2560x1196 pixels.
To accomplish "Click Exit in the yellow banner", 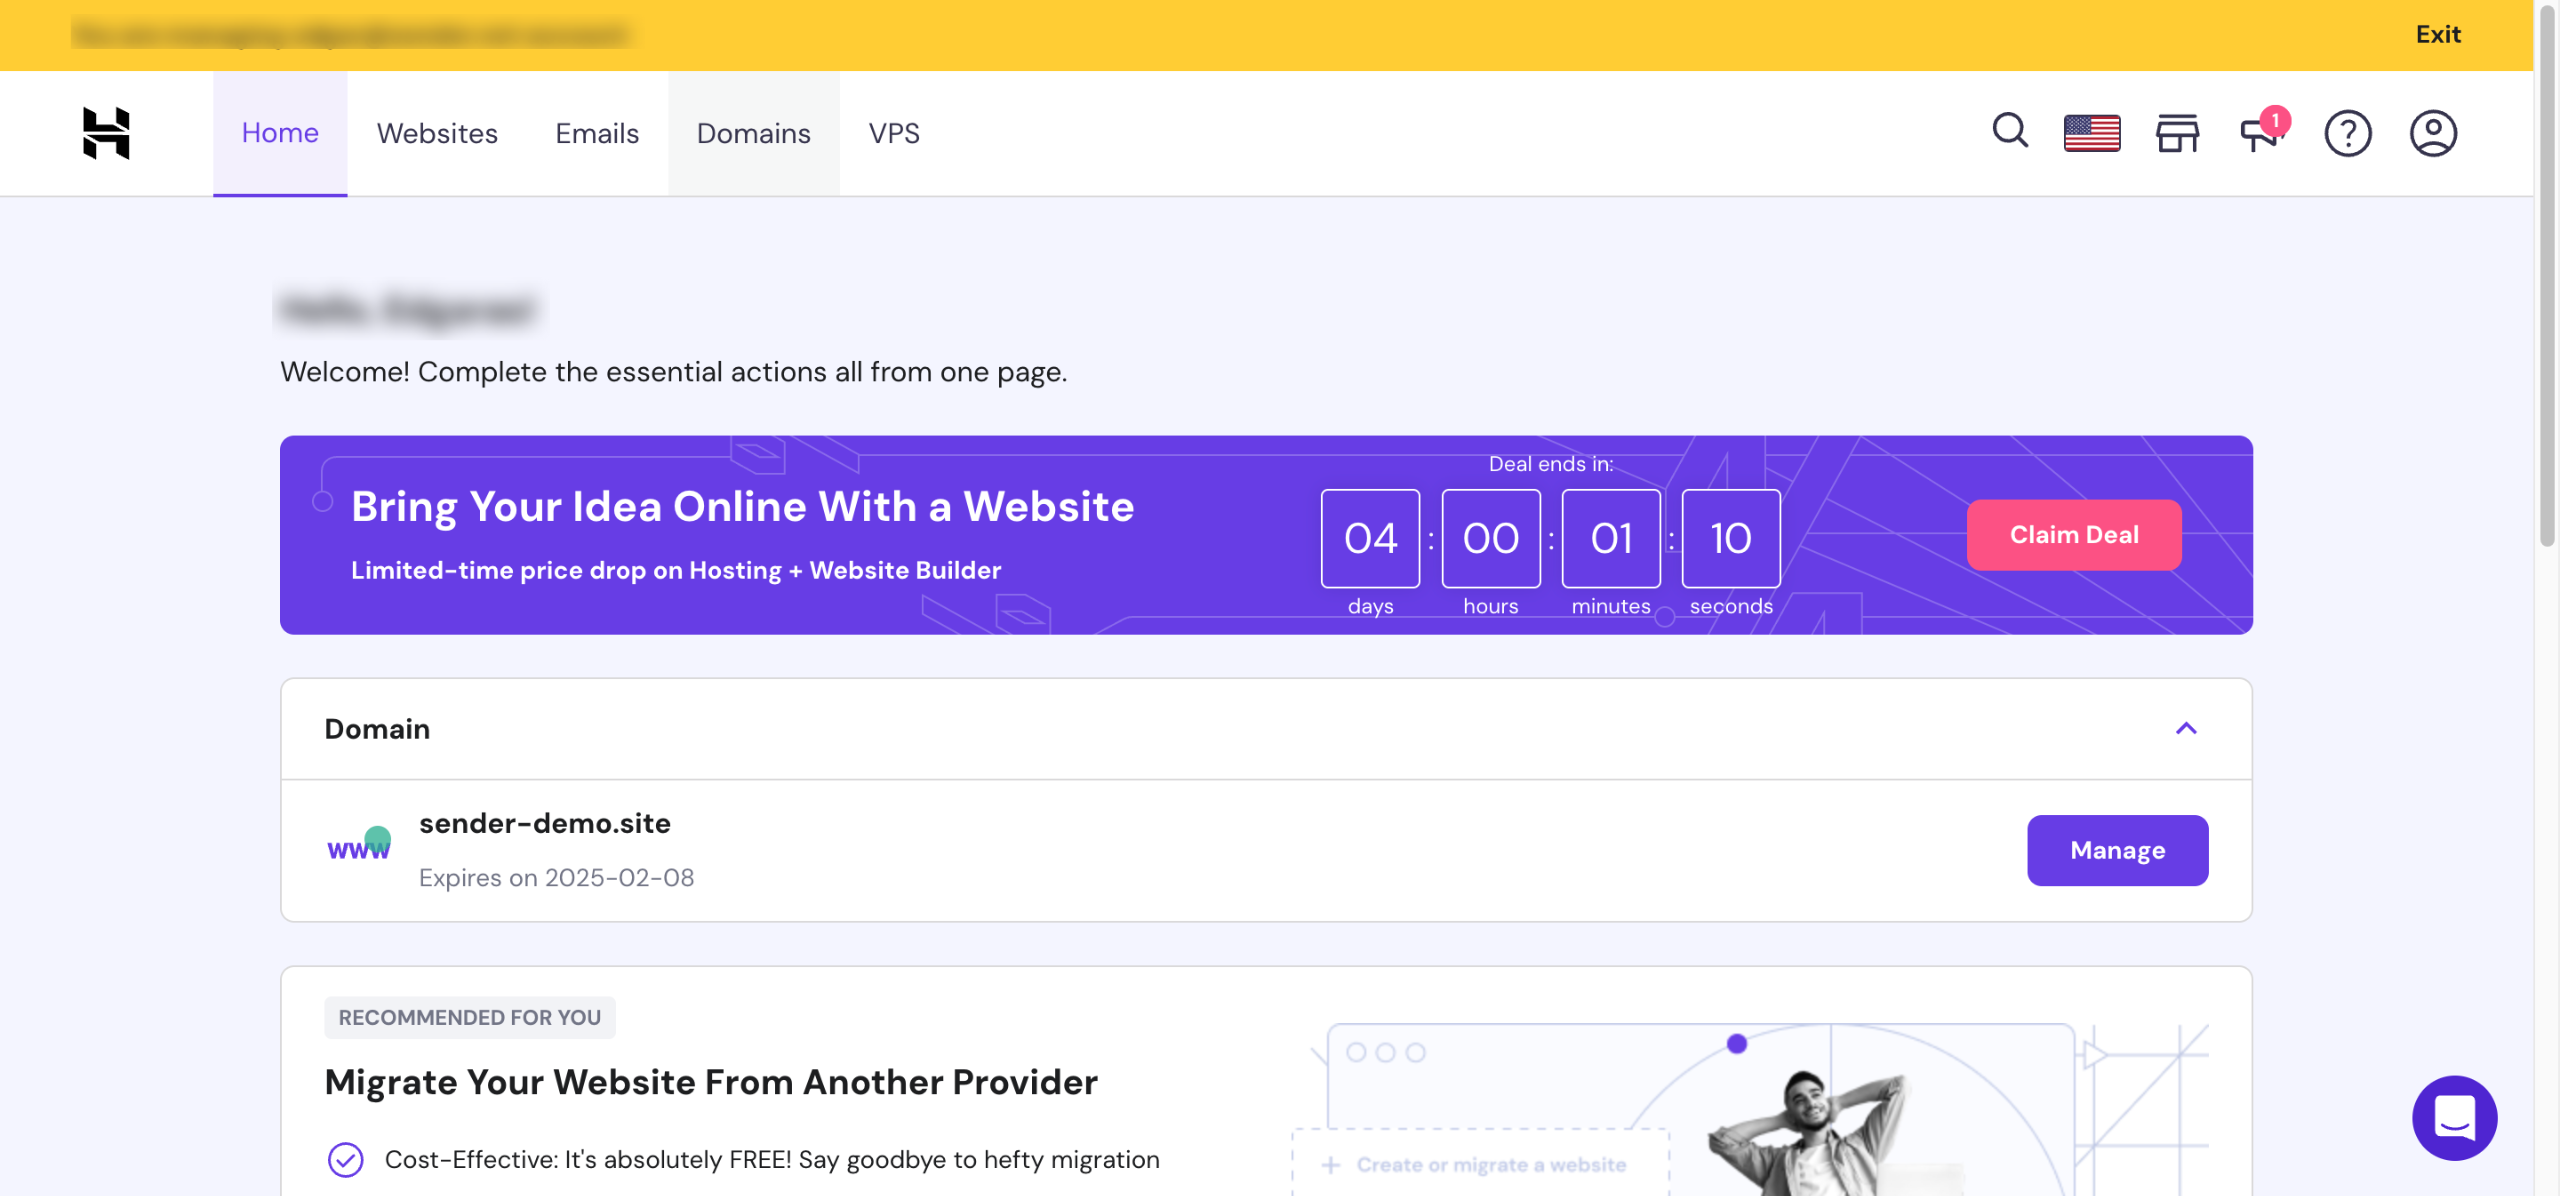I will click(x=2437, y=34).
